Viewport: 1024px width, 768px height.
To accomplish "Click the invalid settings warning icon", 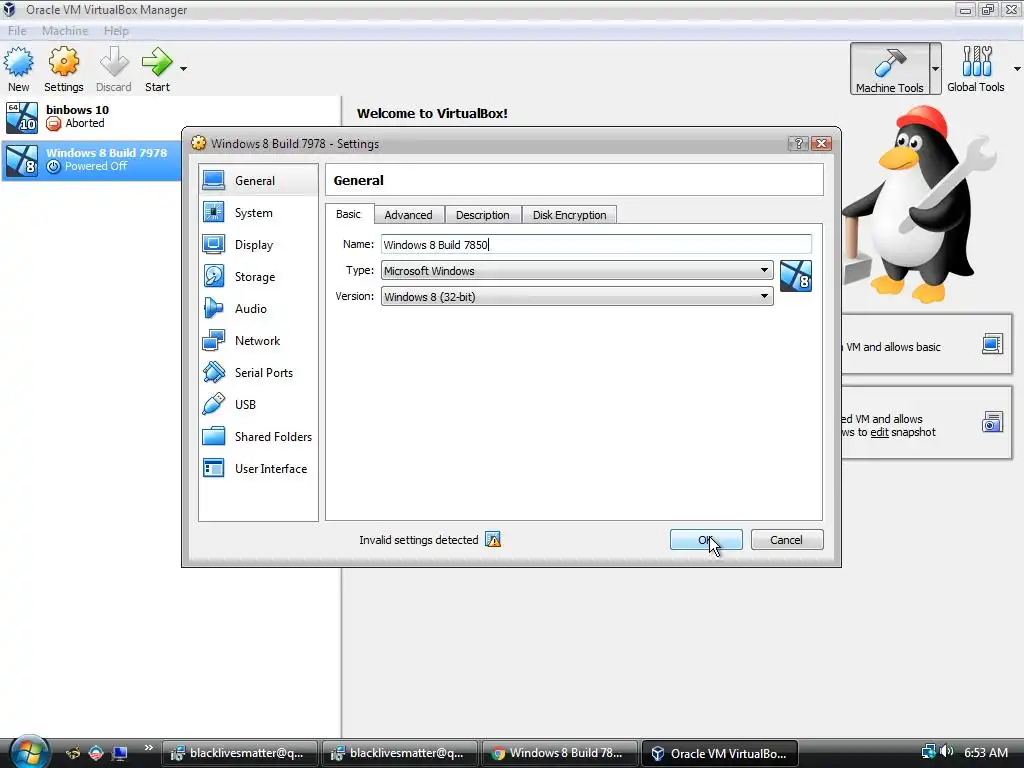I will pos(493,540).
